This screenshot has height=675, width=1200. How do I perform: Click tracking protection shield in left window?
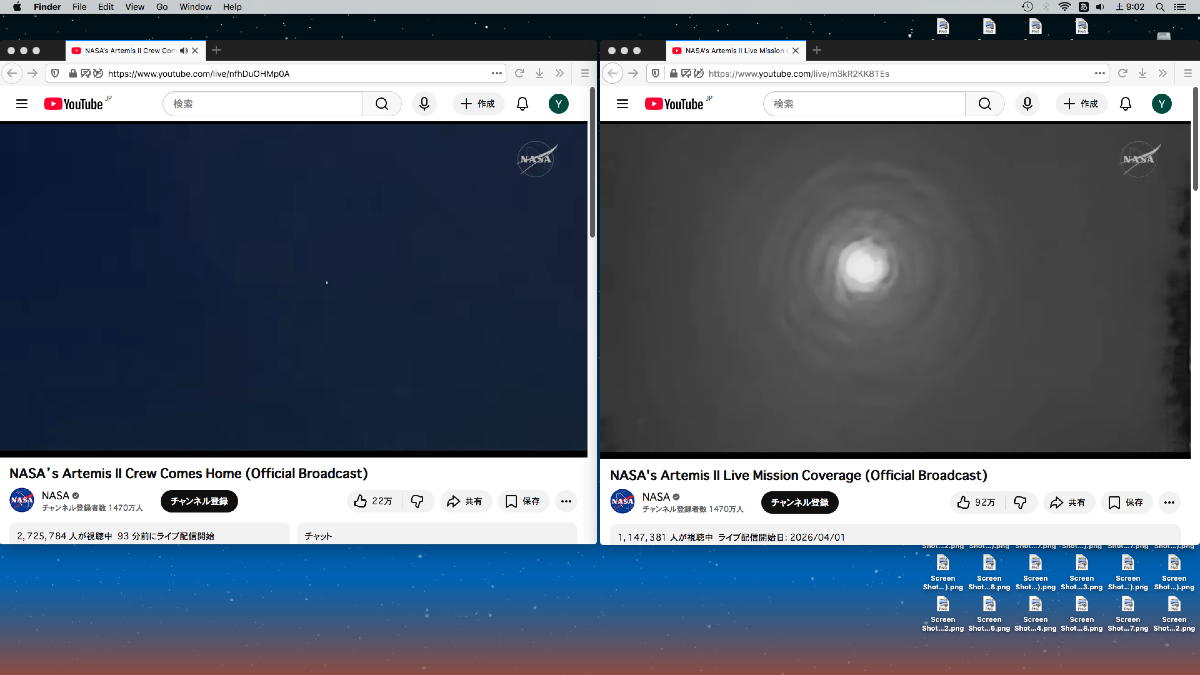pyautogui.click(x=54, y=73)
